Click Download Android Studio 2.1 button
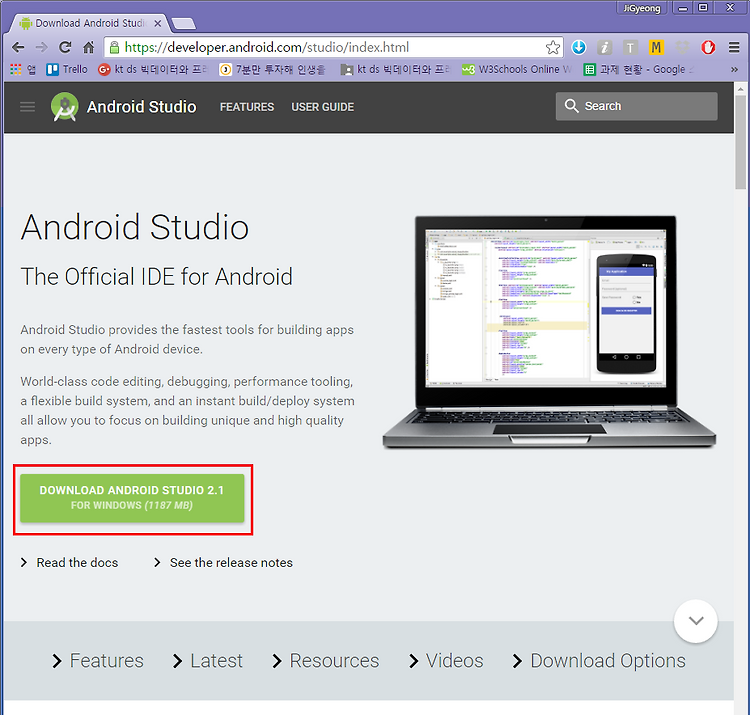The width and height of the screenshot is (750, 715). [132, 498]
